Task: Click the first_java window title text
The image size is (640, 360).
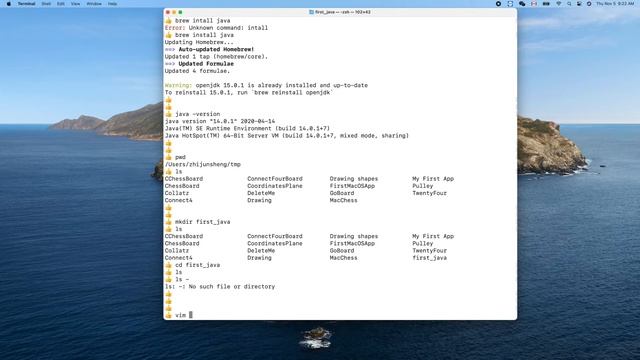Action: pos(343,12)
